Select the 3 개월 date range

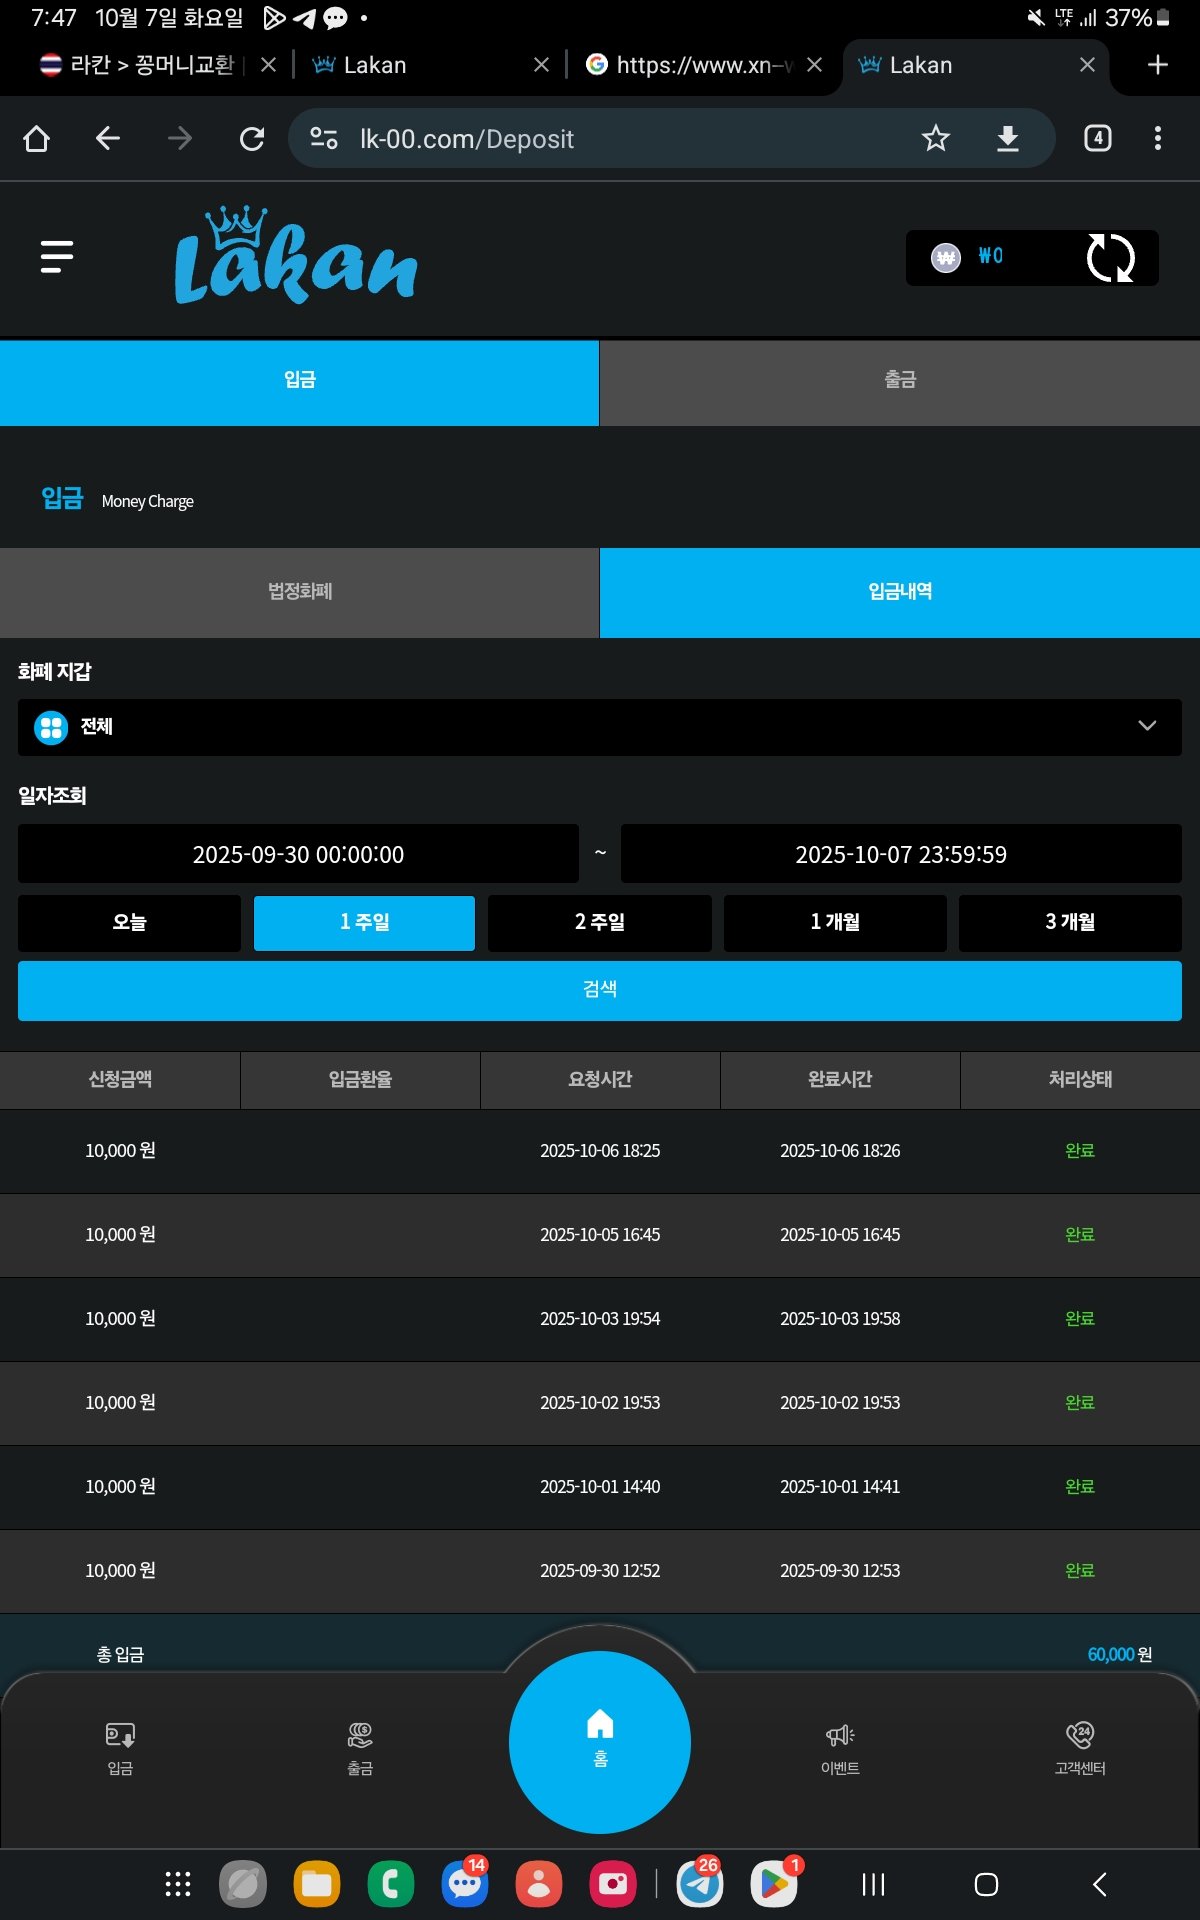coord(1070,922)
